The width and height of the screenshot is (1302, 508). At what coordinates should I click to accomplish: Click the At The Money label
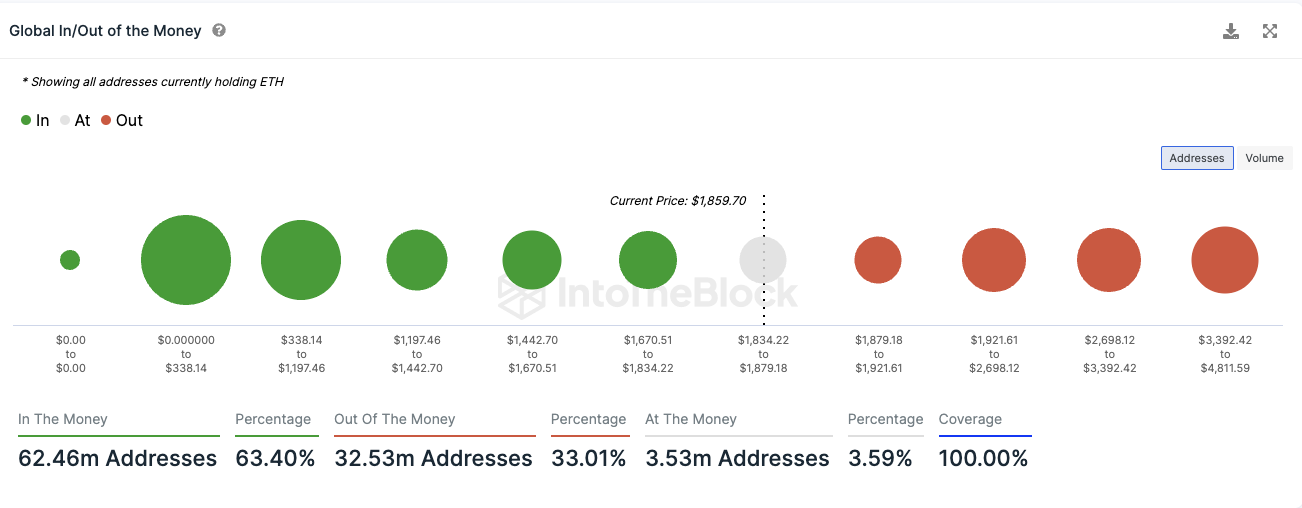pyautogui.click(x=691, y=419)
